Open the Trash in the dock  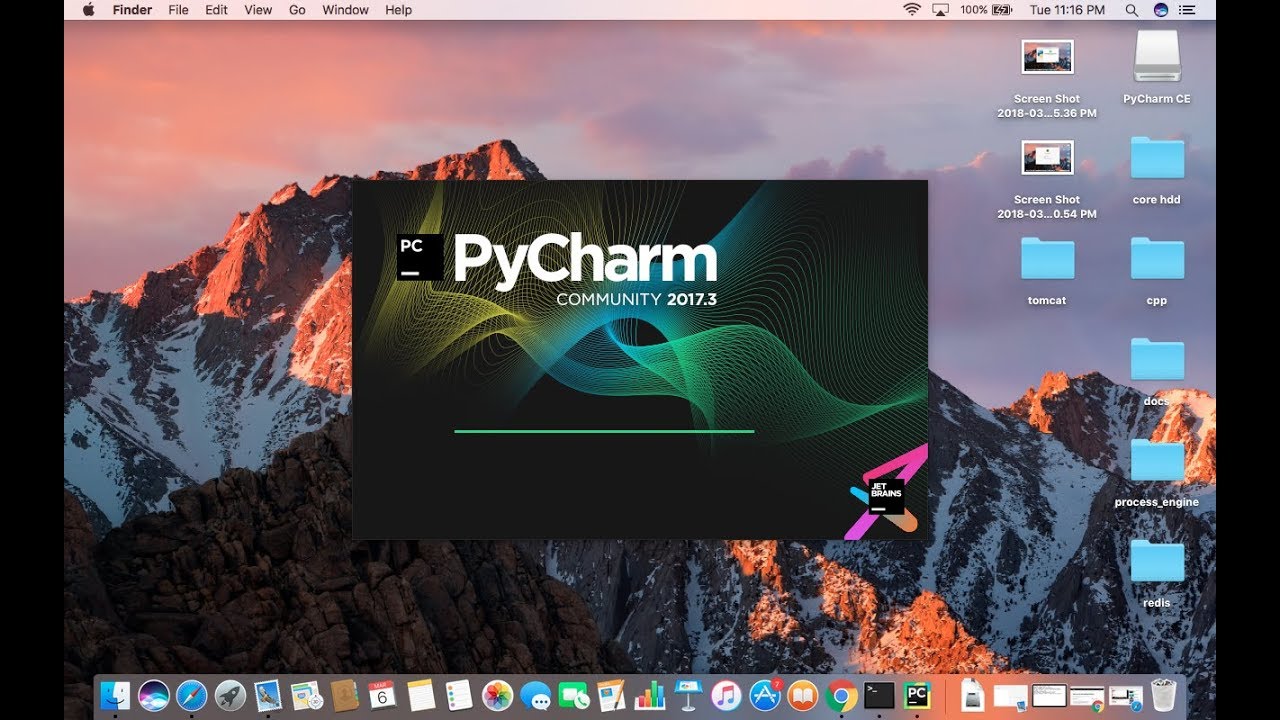click(1163, 695)
